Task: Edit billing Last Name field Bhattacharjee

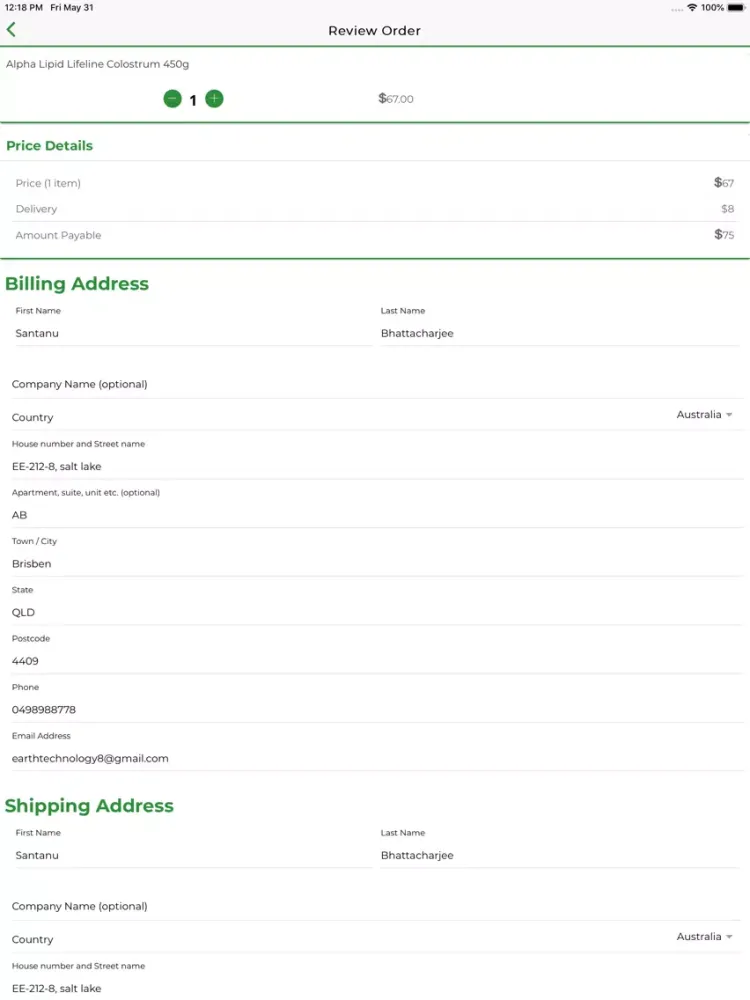Action: (558, 333)
